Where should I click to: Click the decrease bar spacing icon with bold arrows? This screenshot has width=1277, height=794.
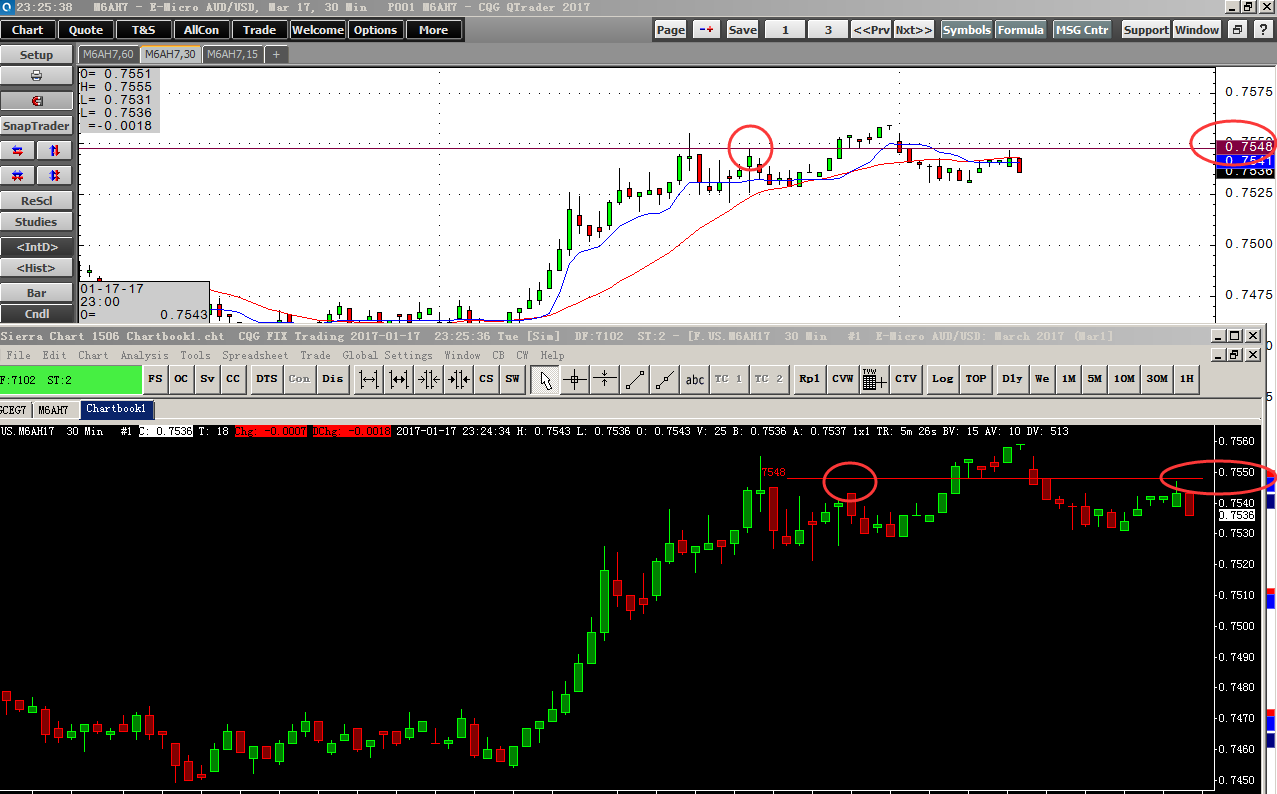pos(399,379)
